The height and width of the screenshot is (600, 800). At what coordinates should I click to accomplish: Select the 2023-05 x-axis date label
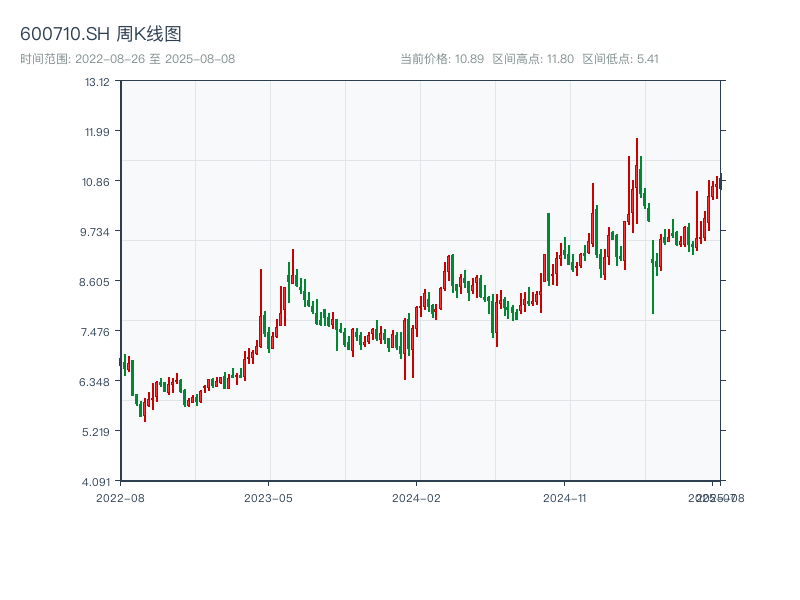point(268,497)
